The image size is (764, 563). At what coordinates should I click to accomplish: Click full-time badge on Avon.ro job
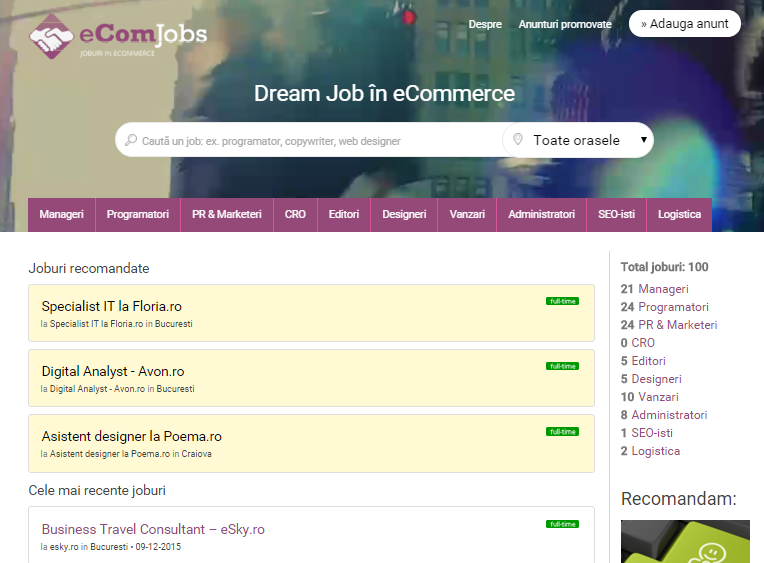tap(562, 366)
